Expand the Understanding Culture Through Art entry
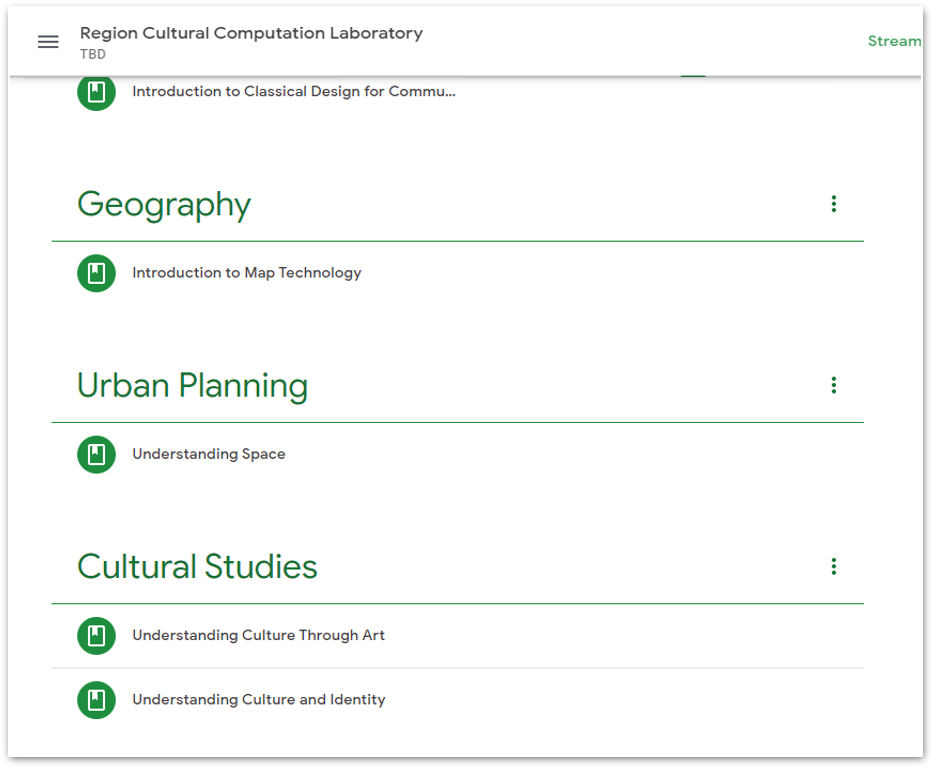The height and width of the screenshot is (768, 933). point(260,634)
